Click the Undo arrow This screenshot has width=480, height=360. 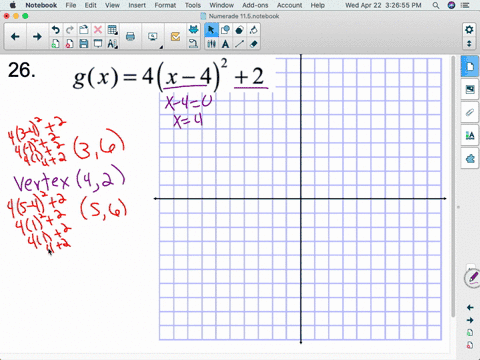pos(56,30)
